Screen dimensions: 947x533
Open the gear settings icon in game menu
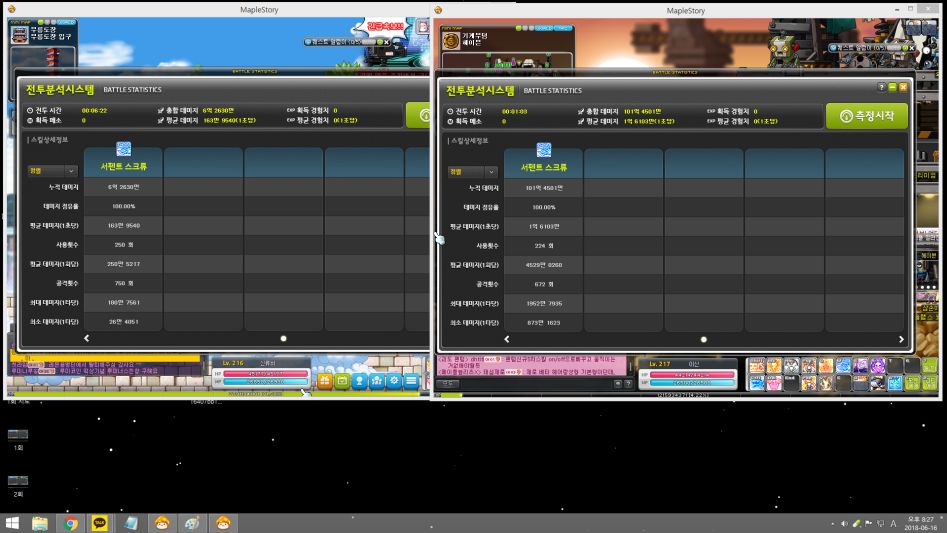tap(394, 381)
